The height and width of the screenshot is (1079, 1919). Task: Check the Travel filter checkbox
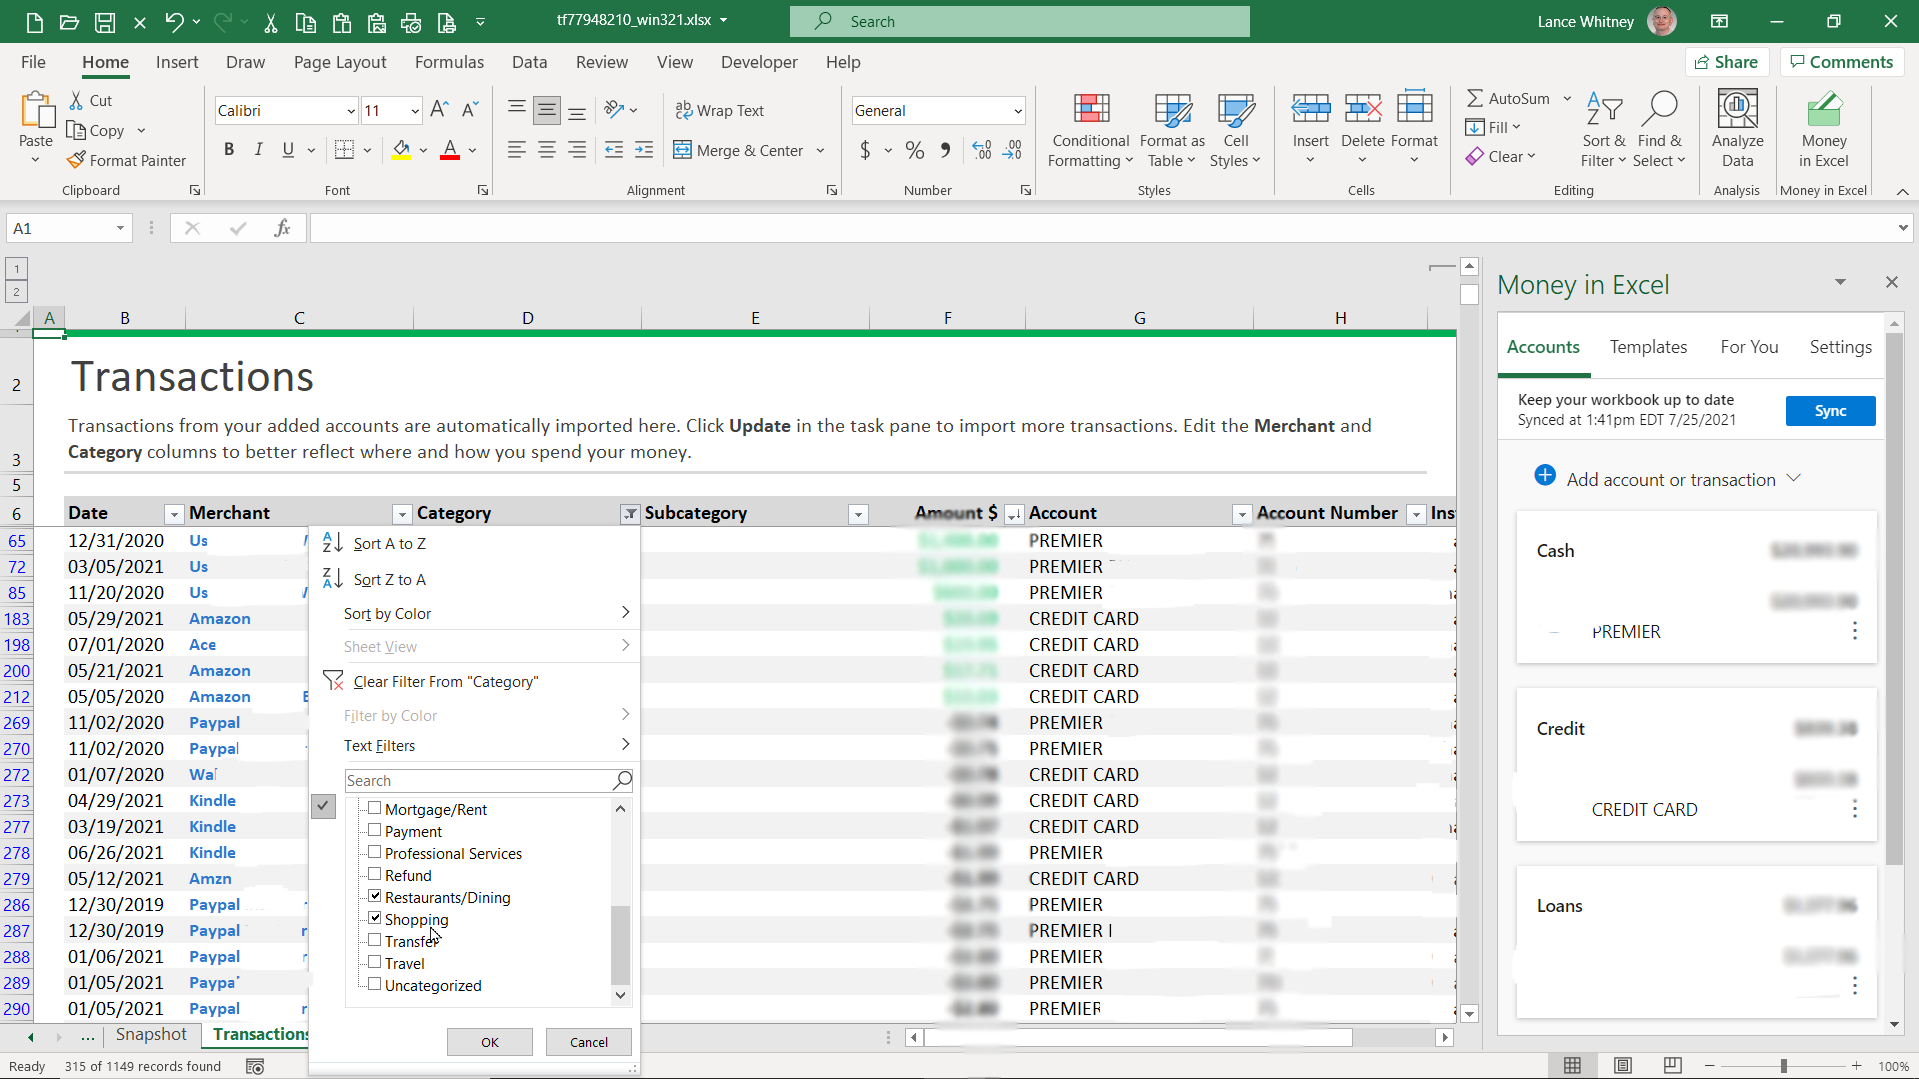374,962
